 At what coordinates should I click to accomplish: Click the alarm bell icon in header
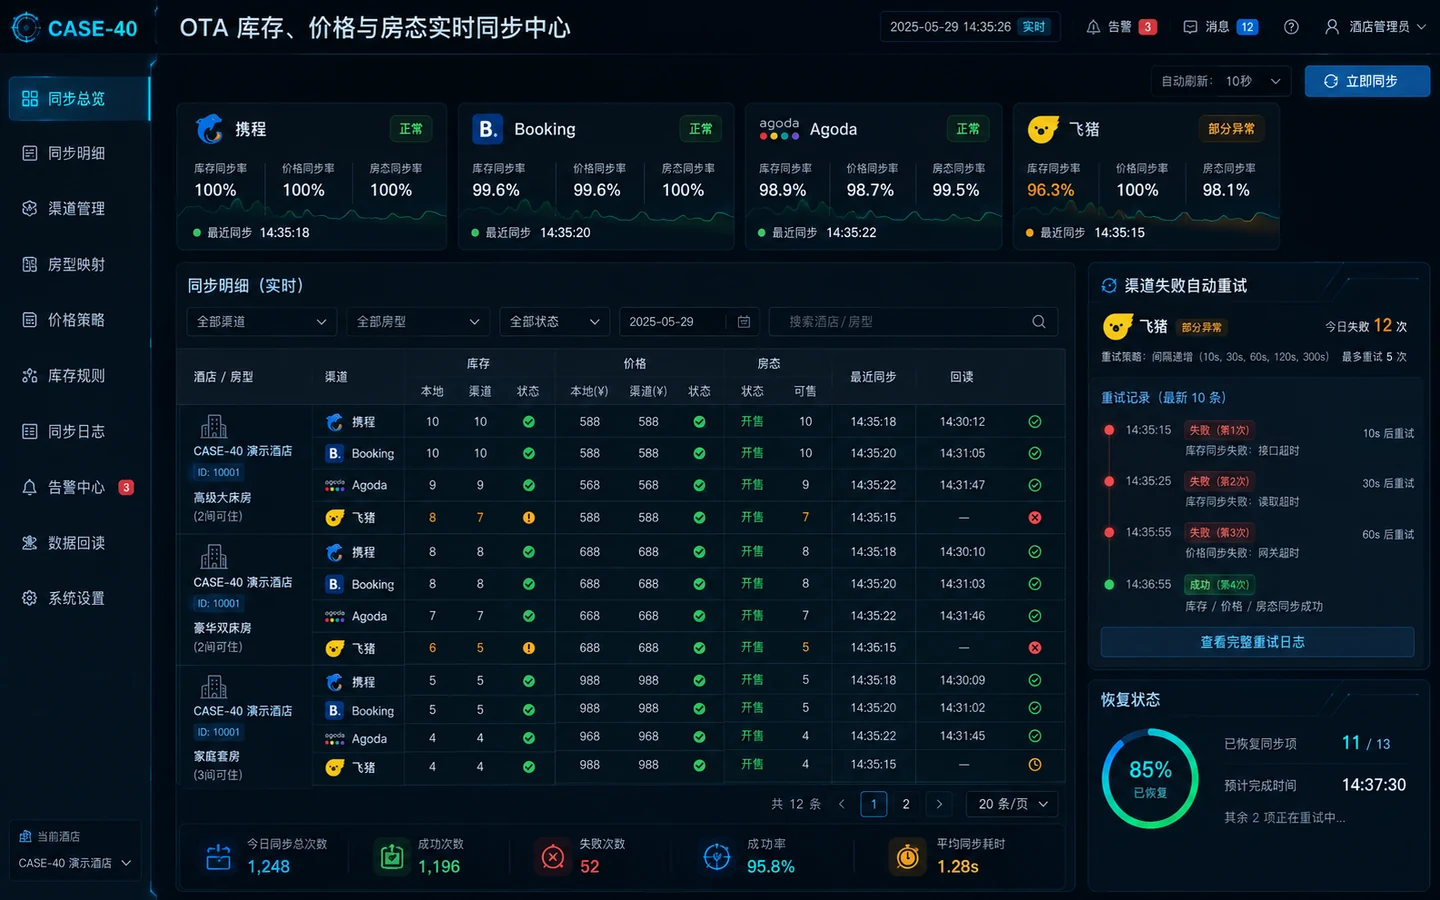pos(1093,27)
